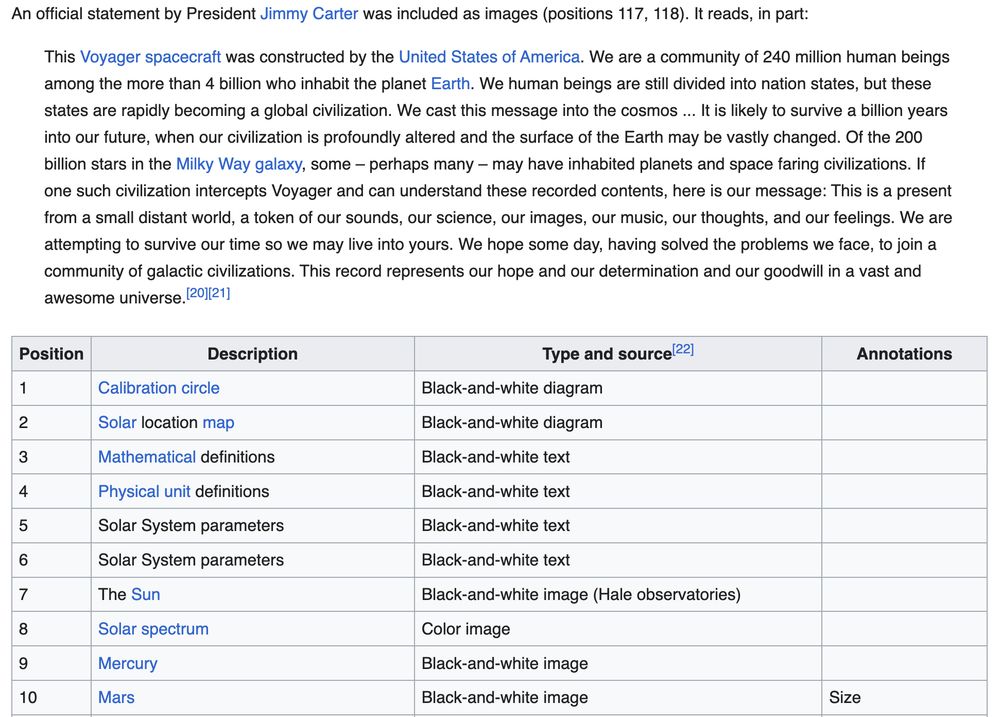
Task: Click the Black-and-white diagram cell in row 2
Action: click(x=617, y=422)
